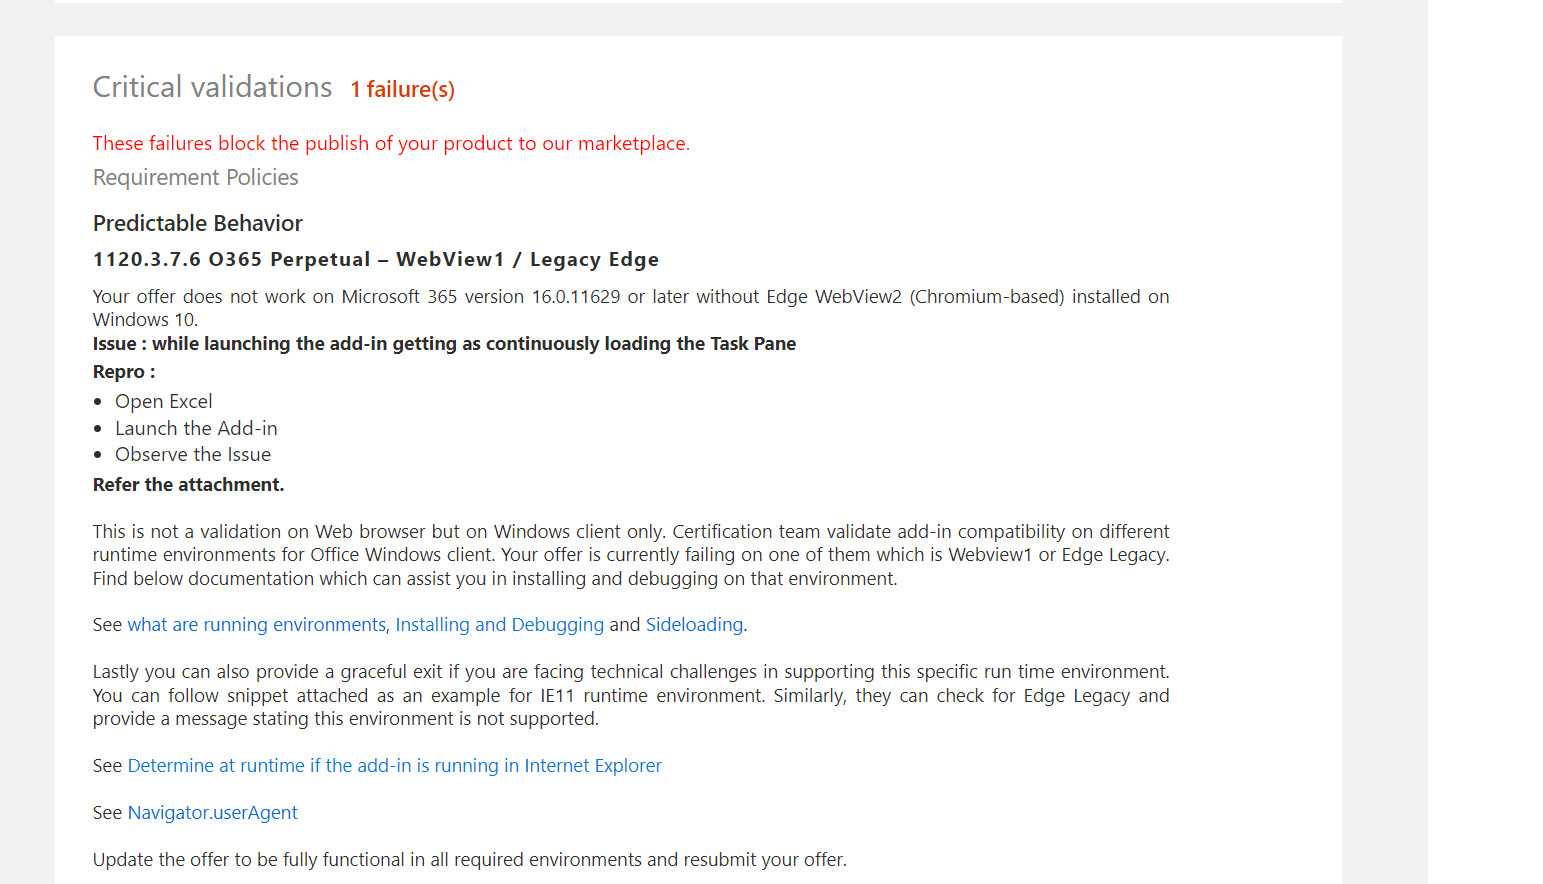
Task: Click the 'Update the offer to be fully functional' sentence
Action: click(x=469, y=860)
